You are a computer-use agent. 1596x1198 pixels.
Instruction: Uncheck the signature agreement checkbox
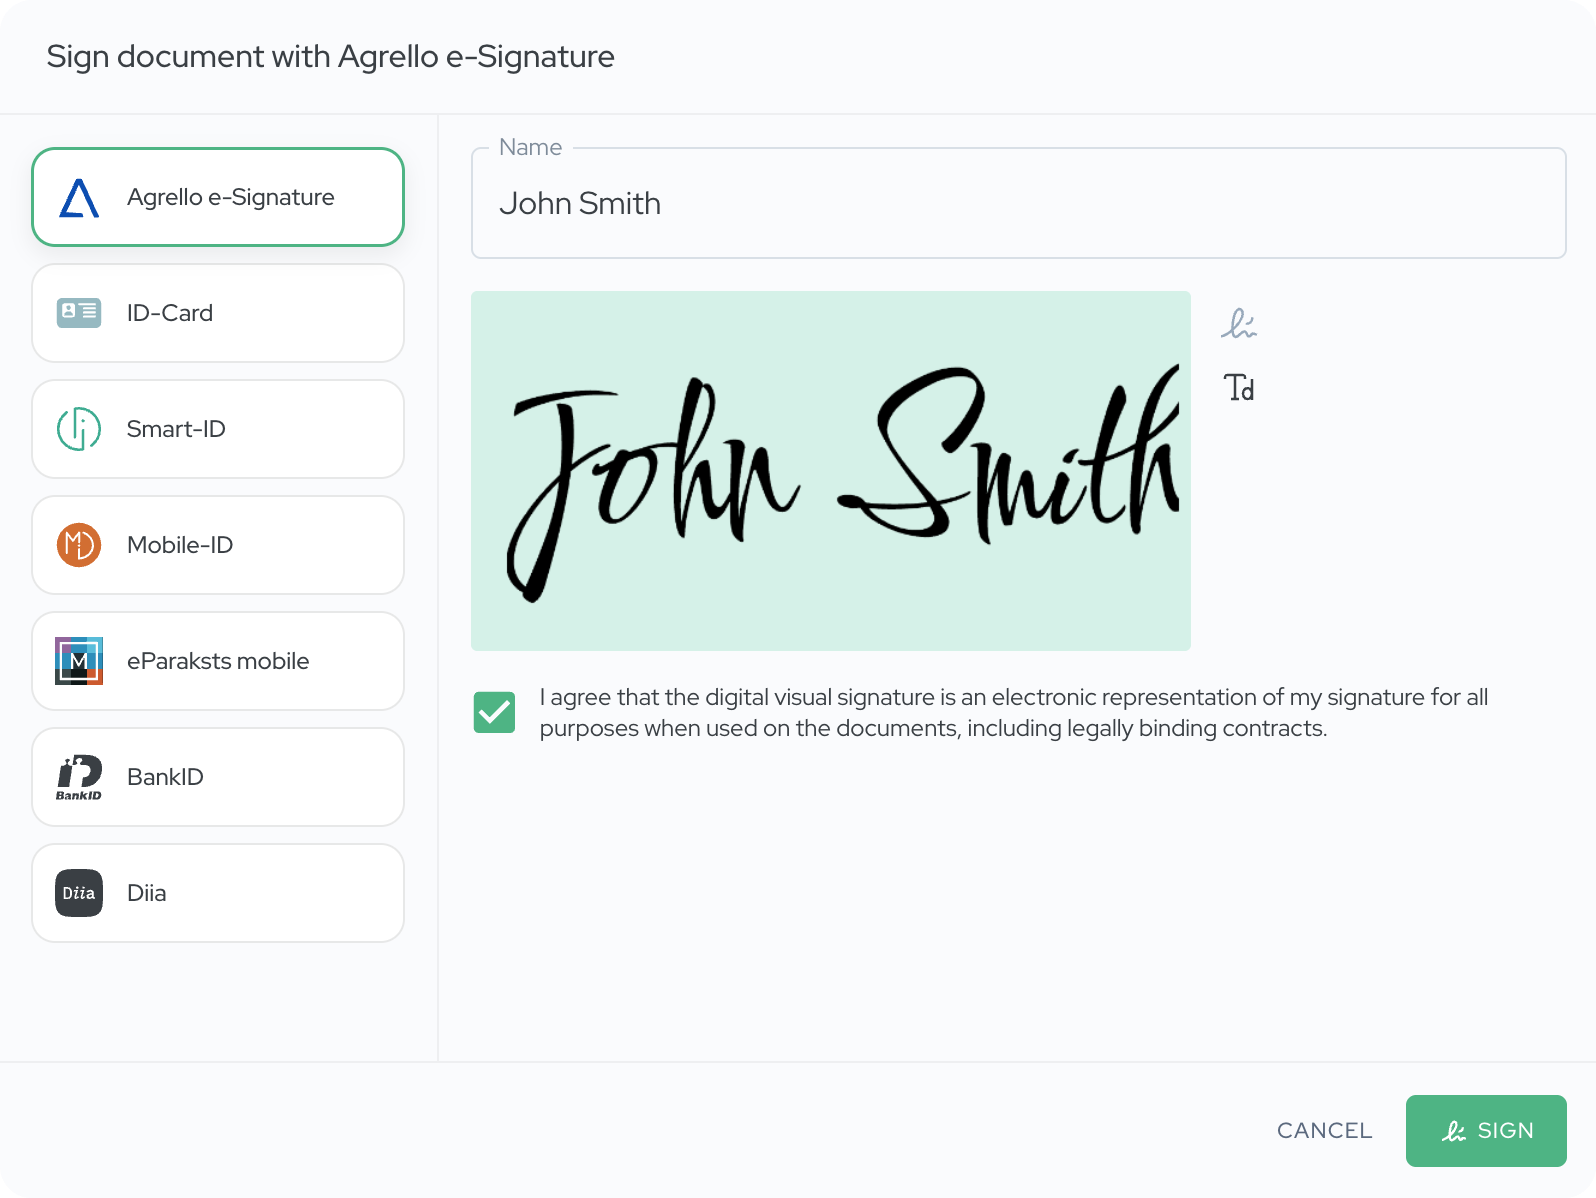tap(494, 713)
